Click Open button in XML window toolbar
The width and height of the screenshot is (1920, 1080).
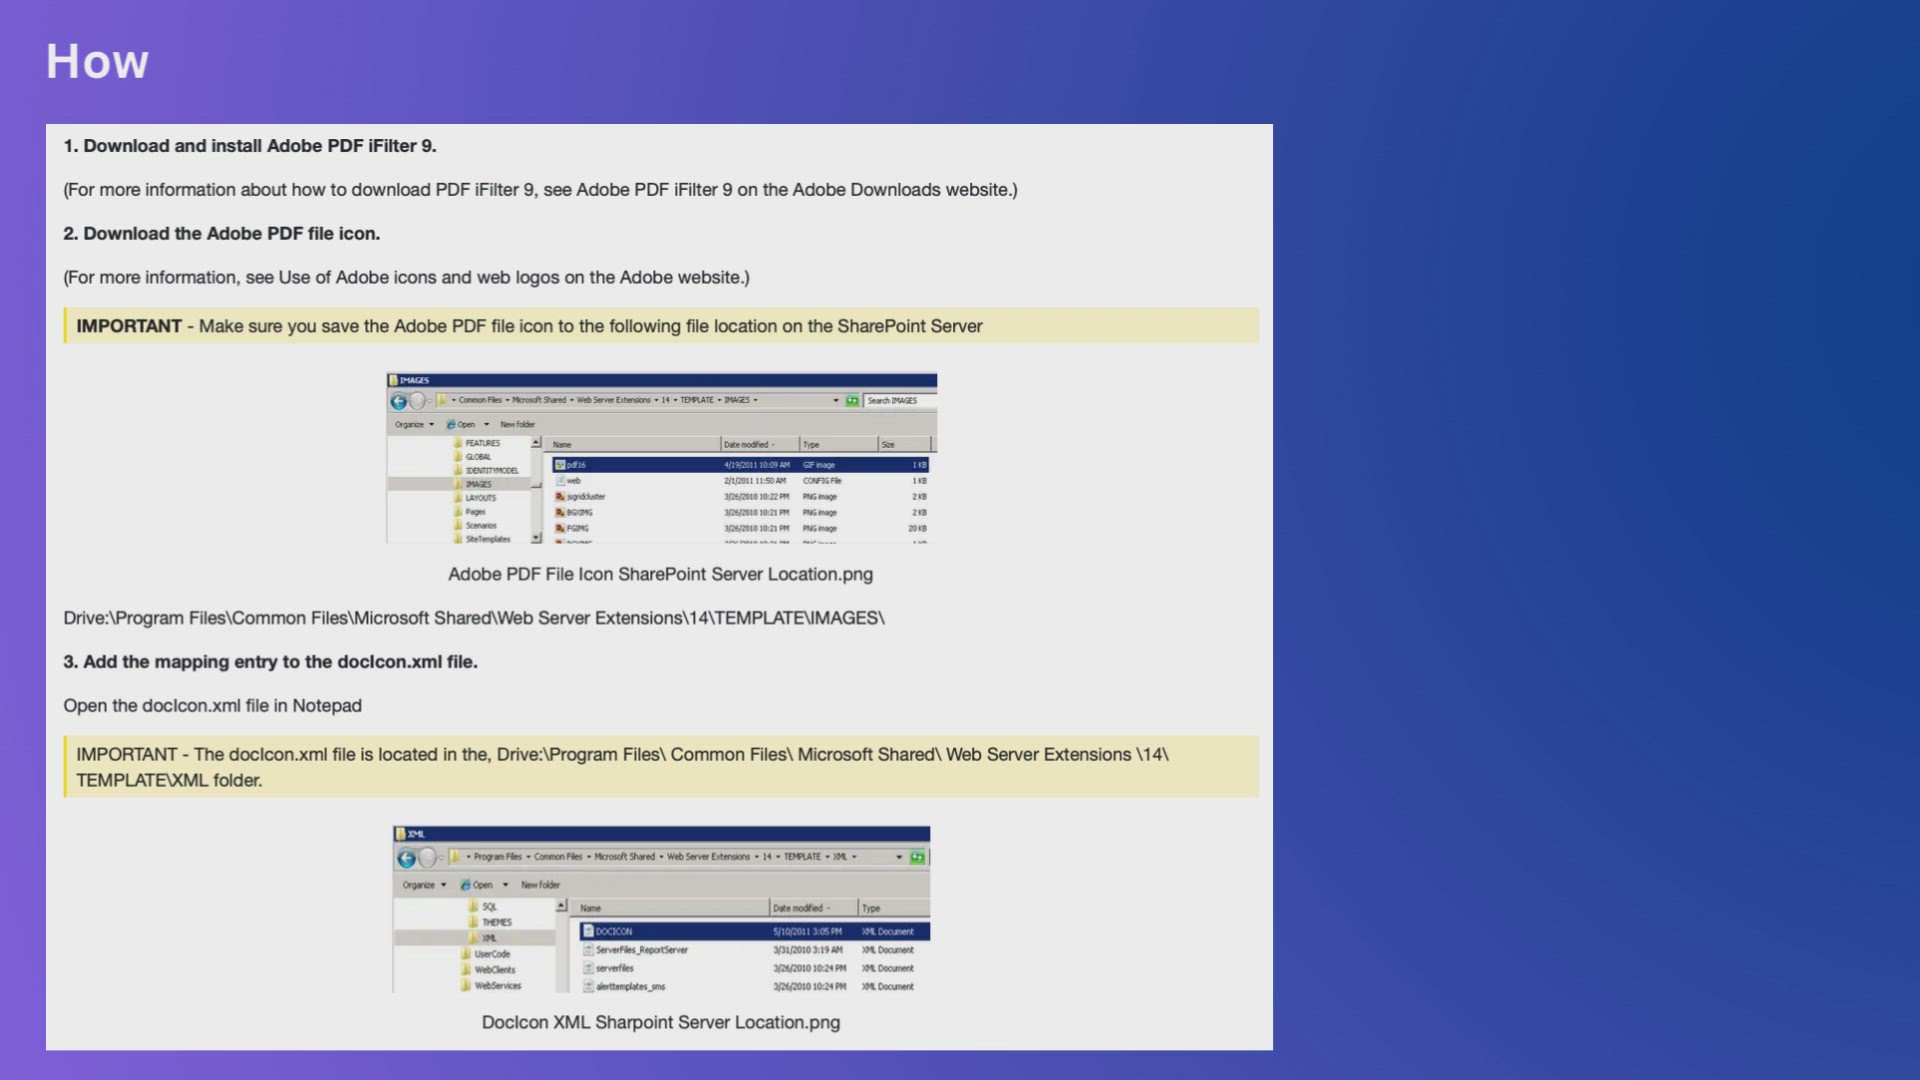pyautogui.click(x=482, y=885)
